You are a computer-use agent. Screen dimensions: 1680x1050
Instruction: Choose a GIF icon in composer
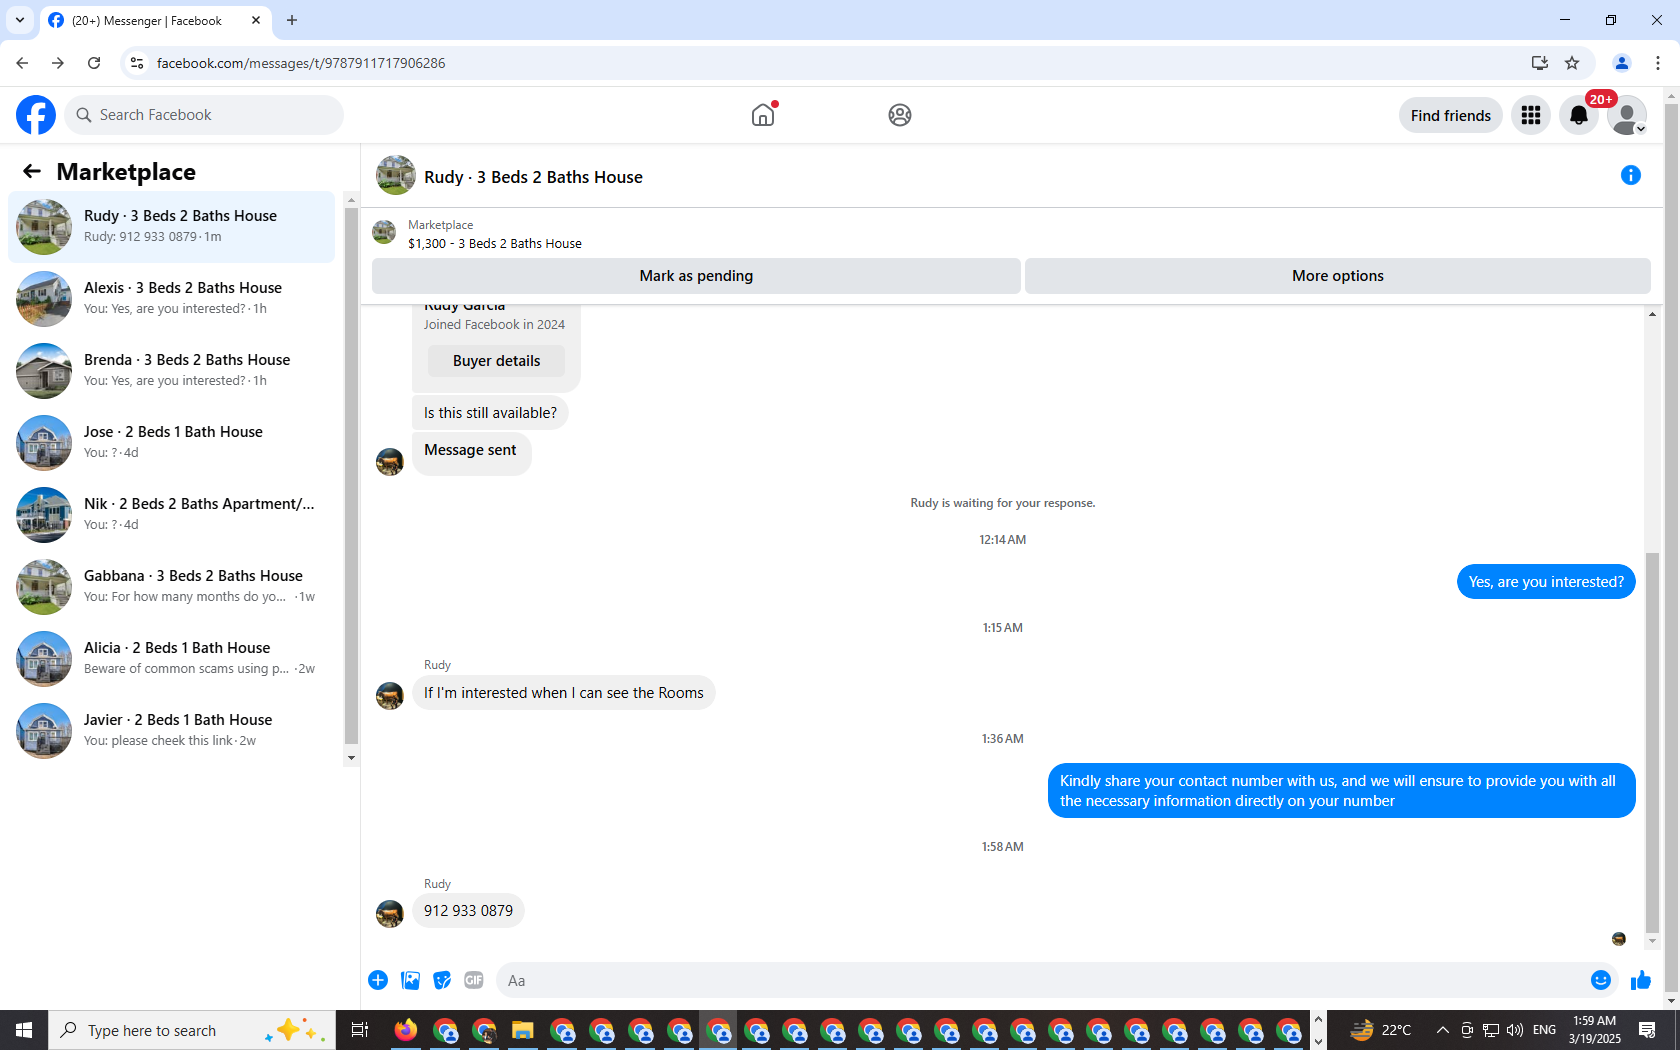pos(474,980)
